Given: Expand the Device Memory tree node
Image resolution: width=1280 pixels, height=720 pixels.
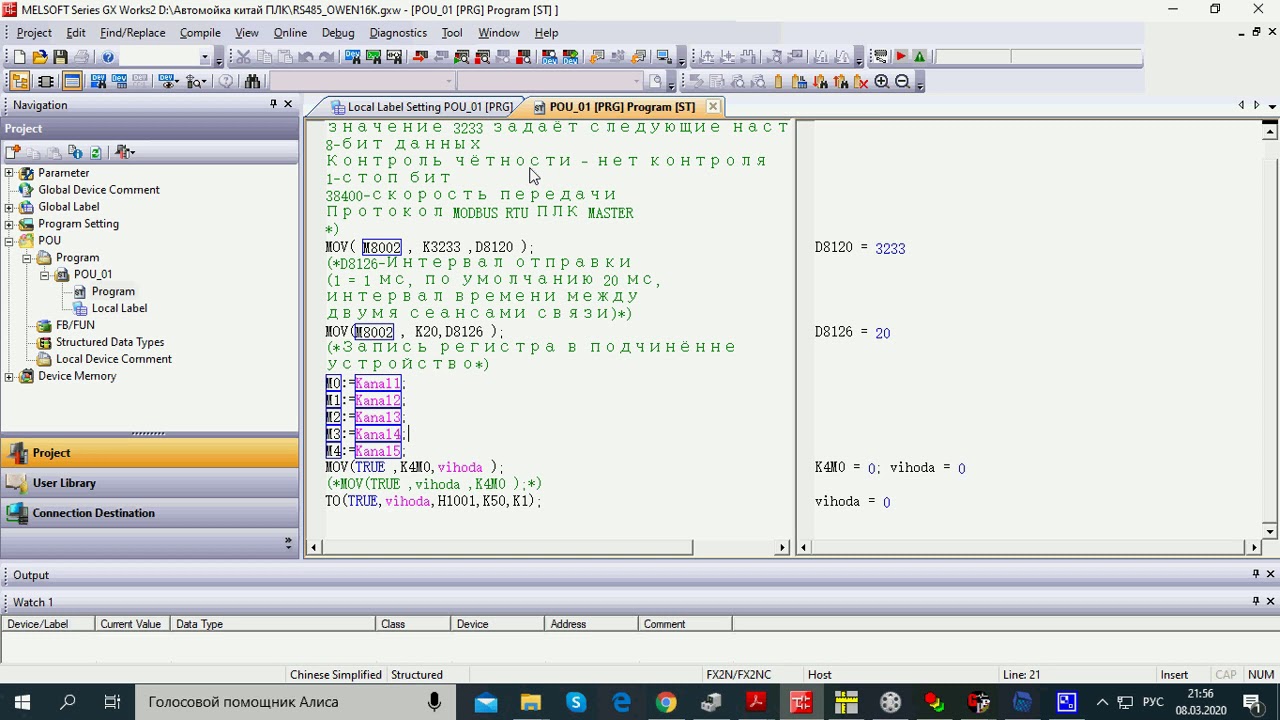Looking at the screenshot, I should tap(9, 377).
